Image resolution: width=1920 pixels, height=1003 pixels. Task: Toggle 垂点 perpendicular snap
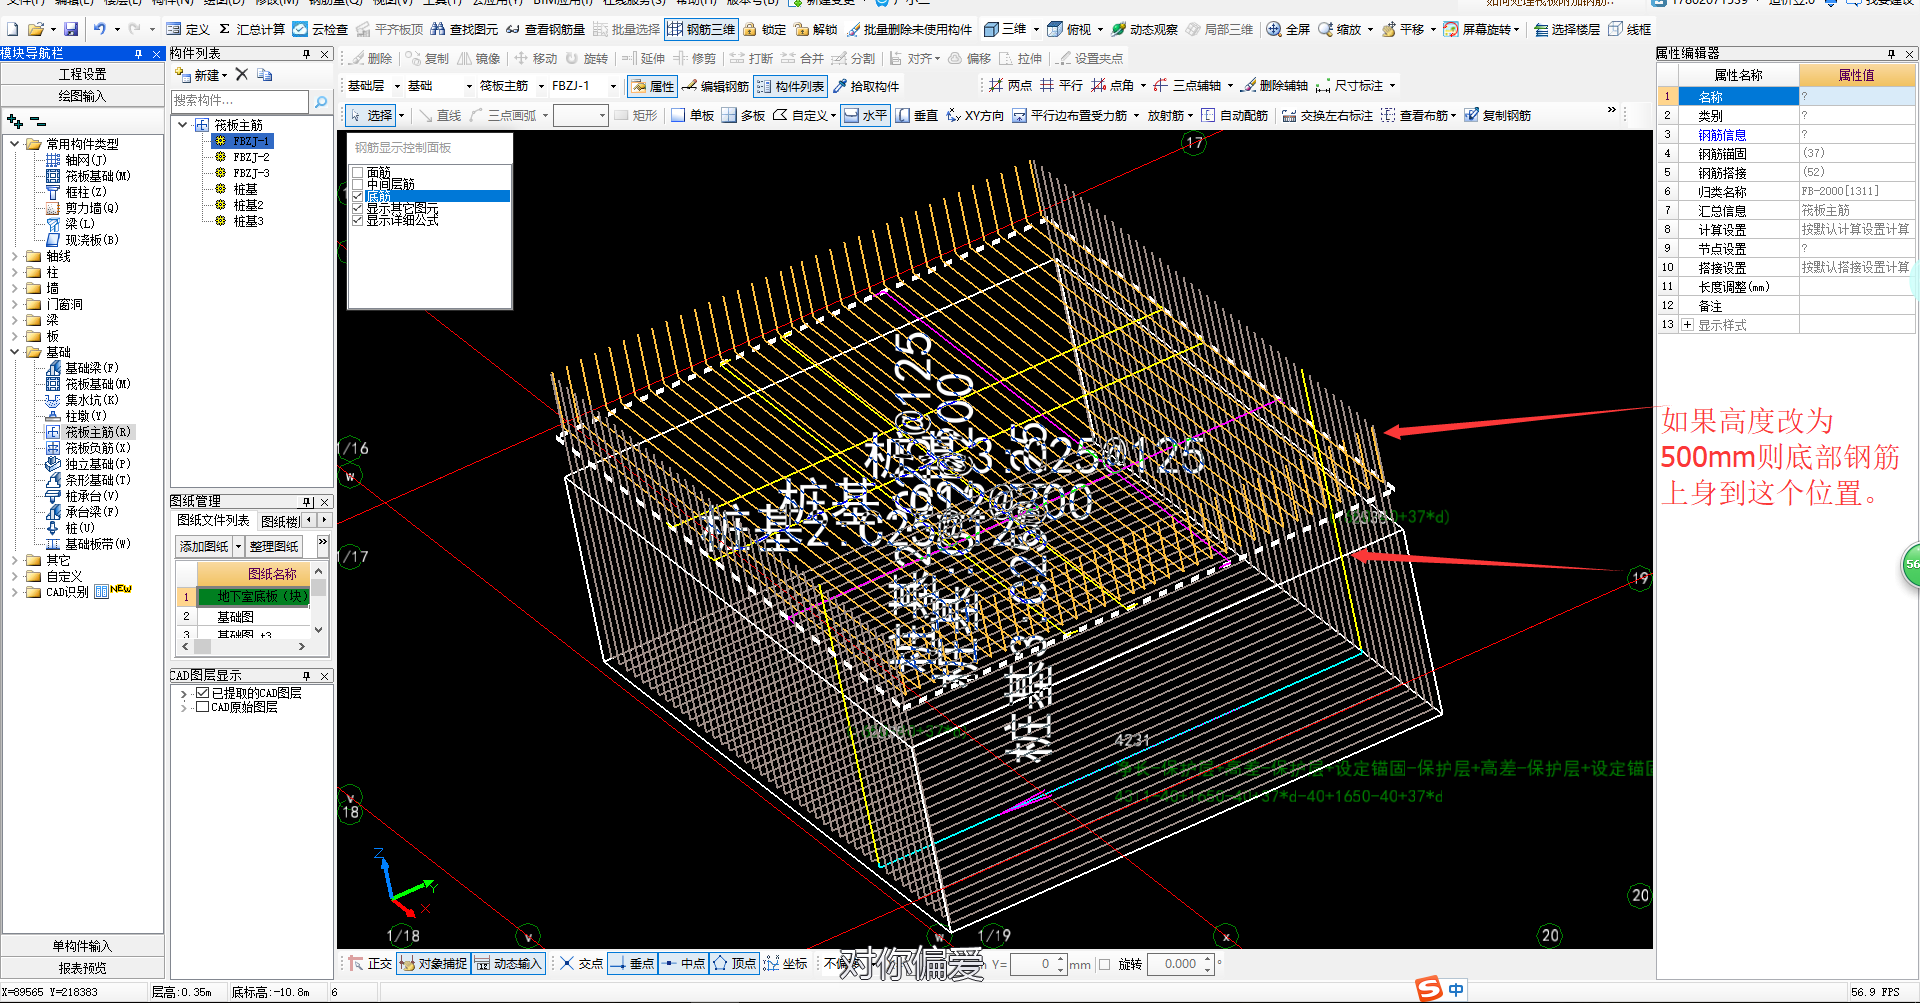click(631, 964)
